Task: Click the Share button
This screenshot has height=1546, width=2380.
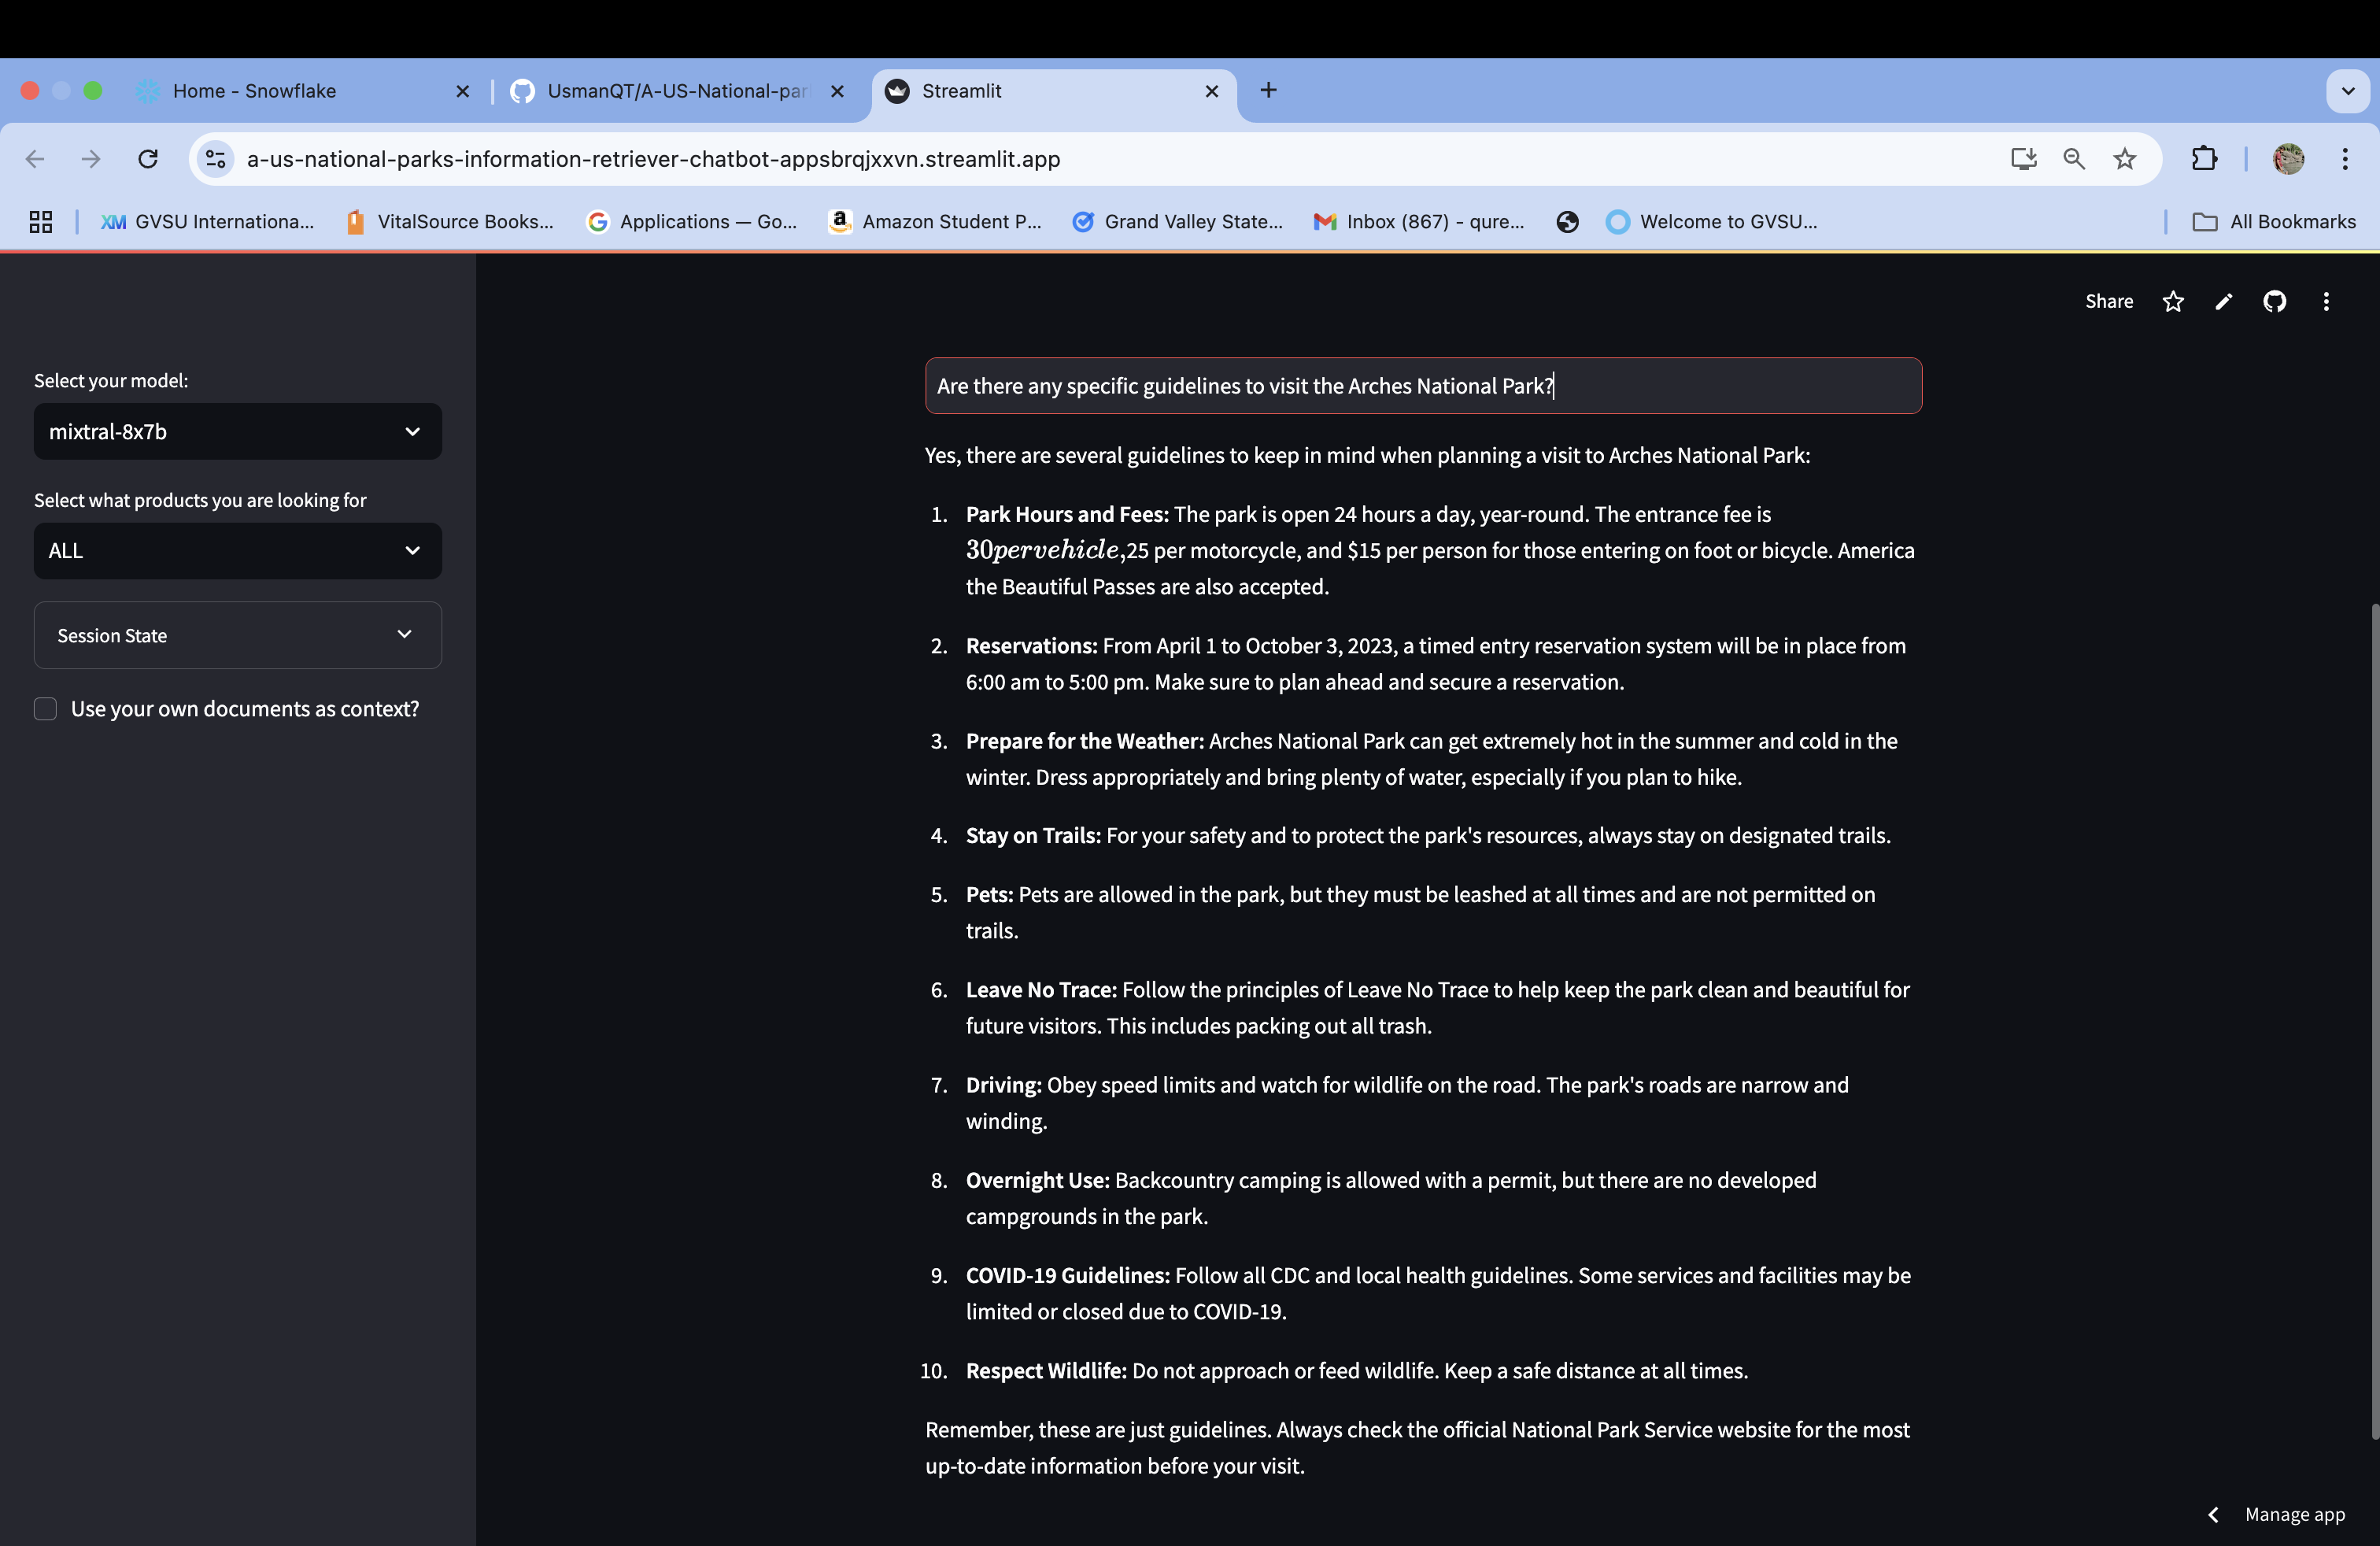Action: pos(2108,302)
